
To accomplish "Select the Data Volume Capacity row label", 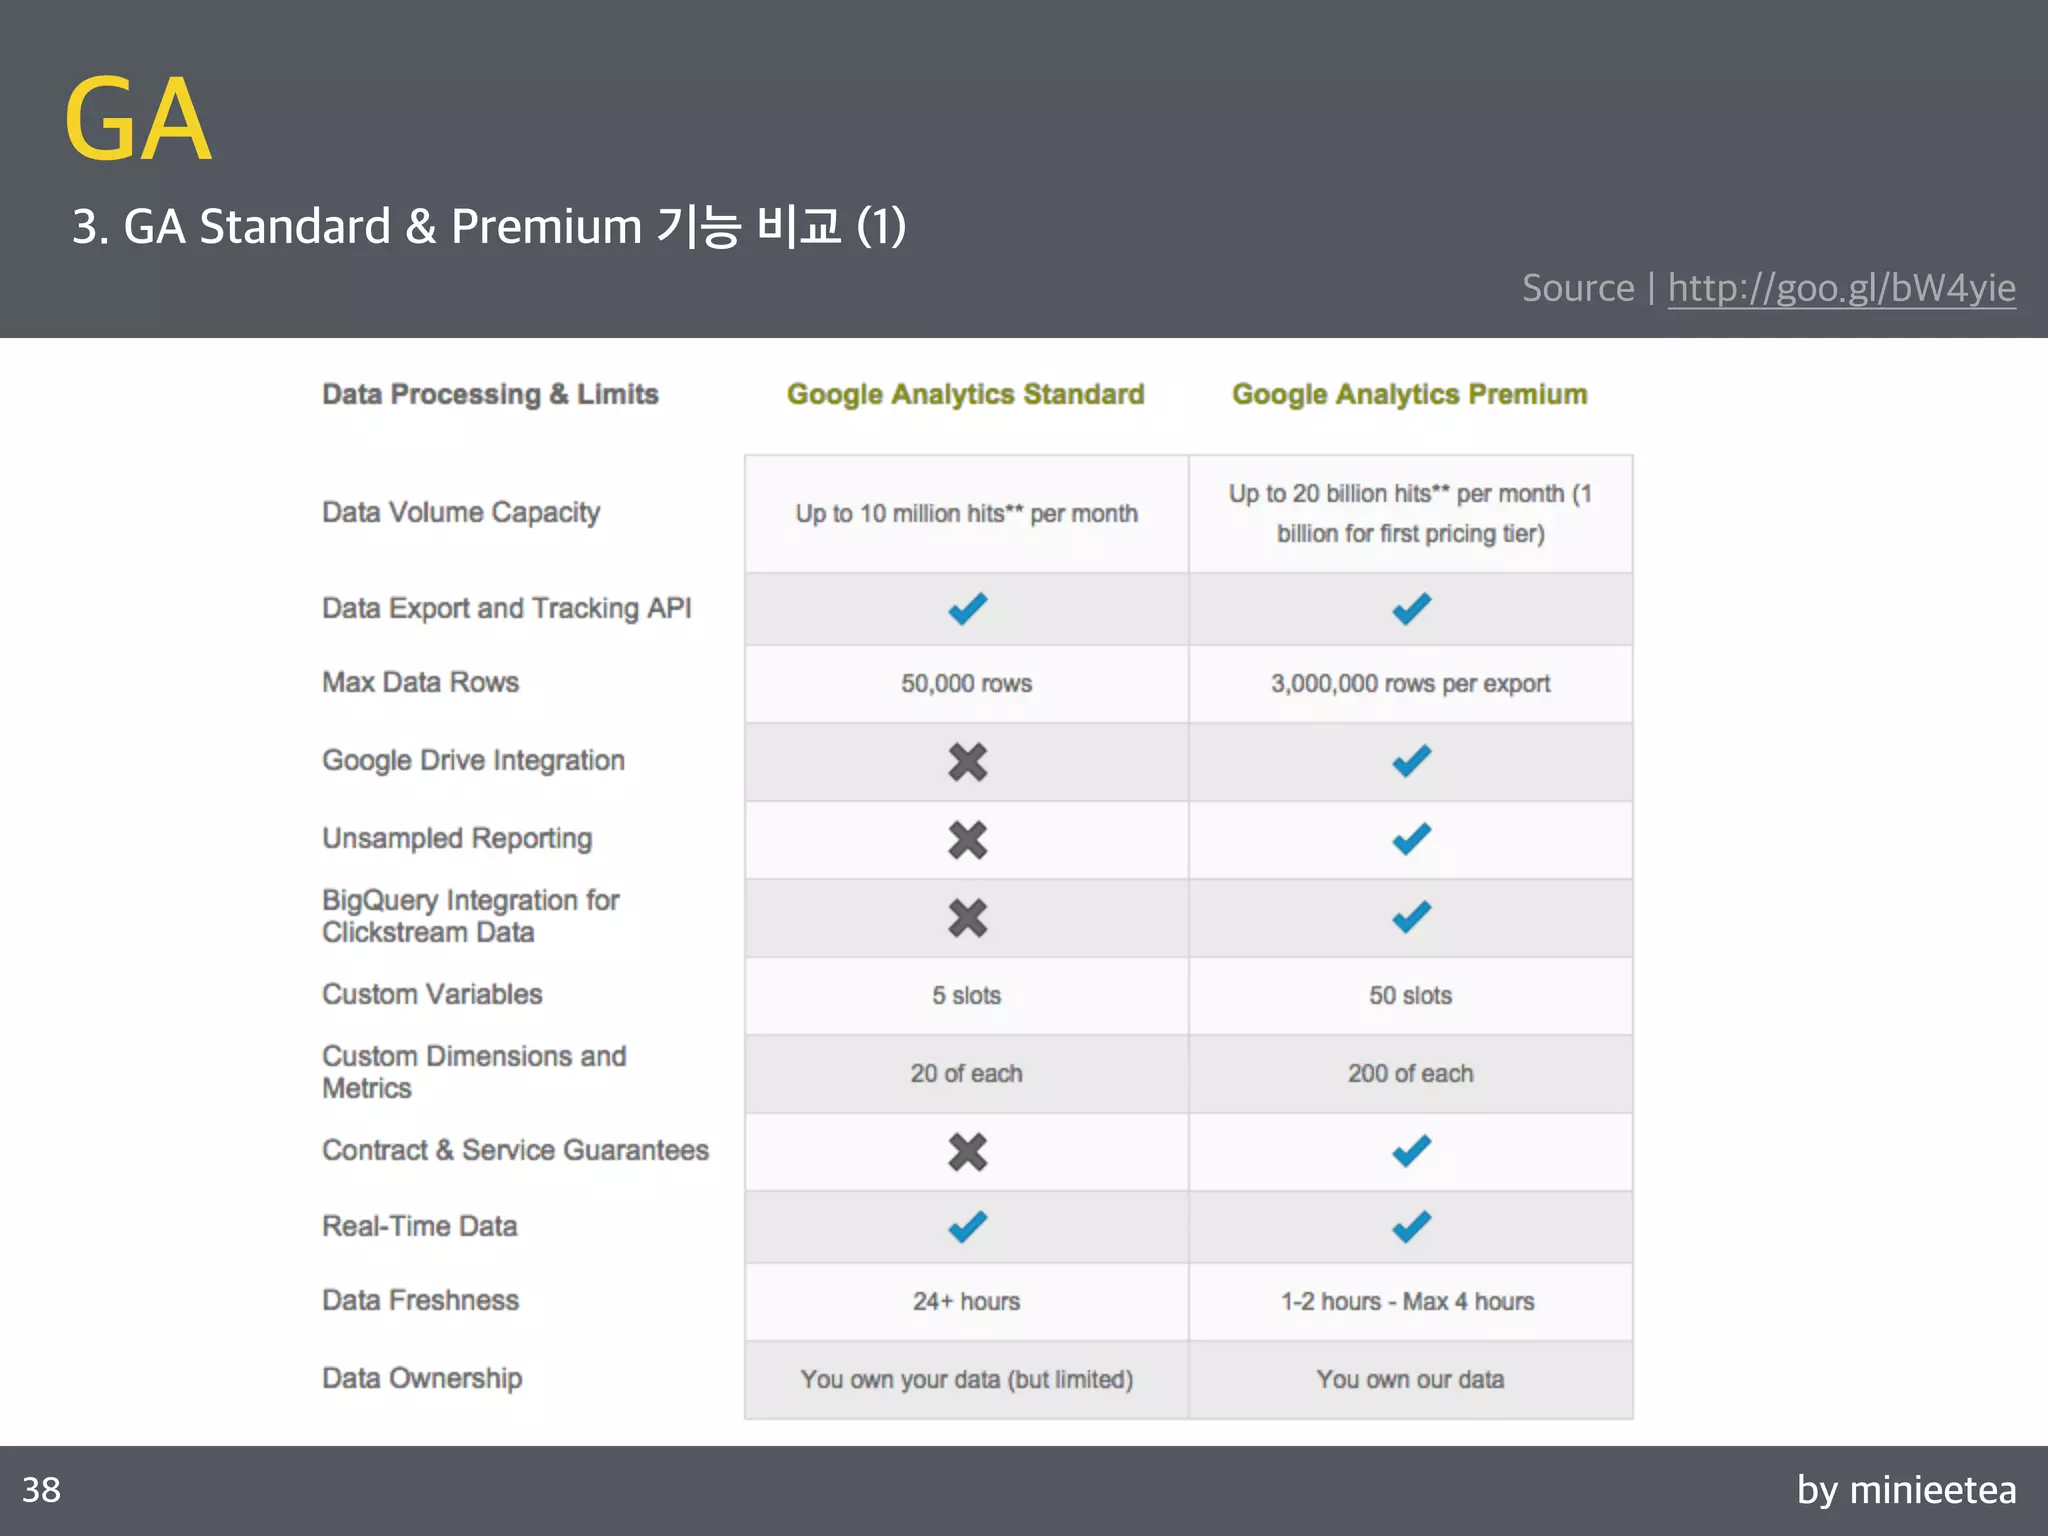I will click(x=461, y=512).
